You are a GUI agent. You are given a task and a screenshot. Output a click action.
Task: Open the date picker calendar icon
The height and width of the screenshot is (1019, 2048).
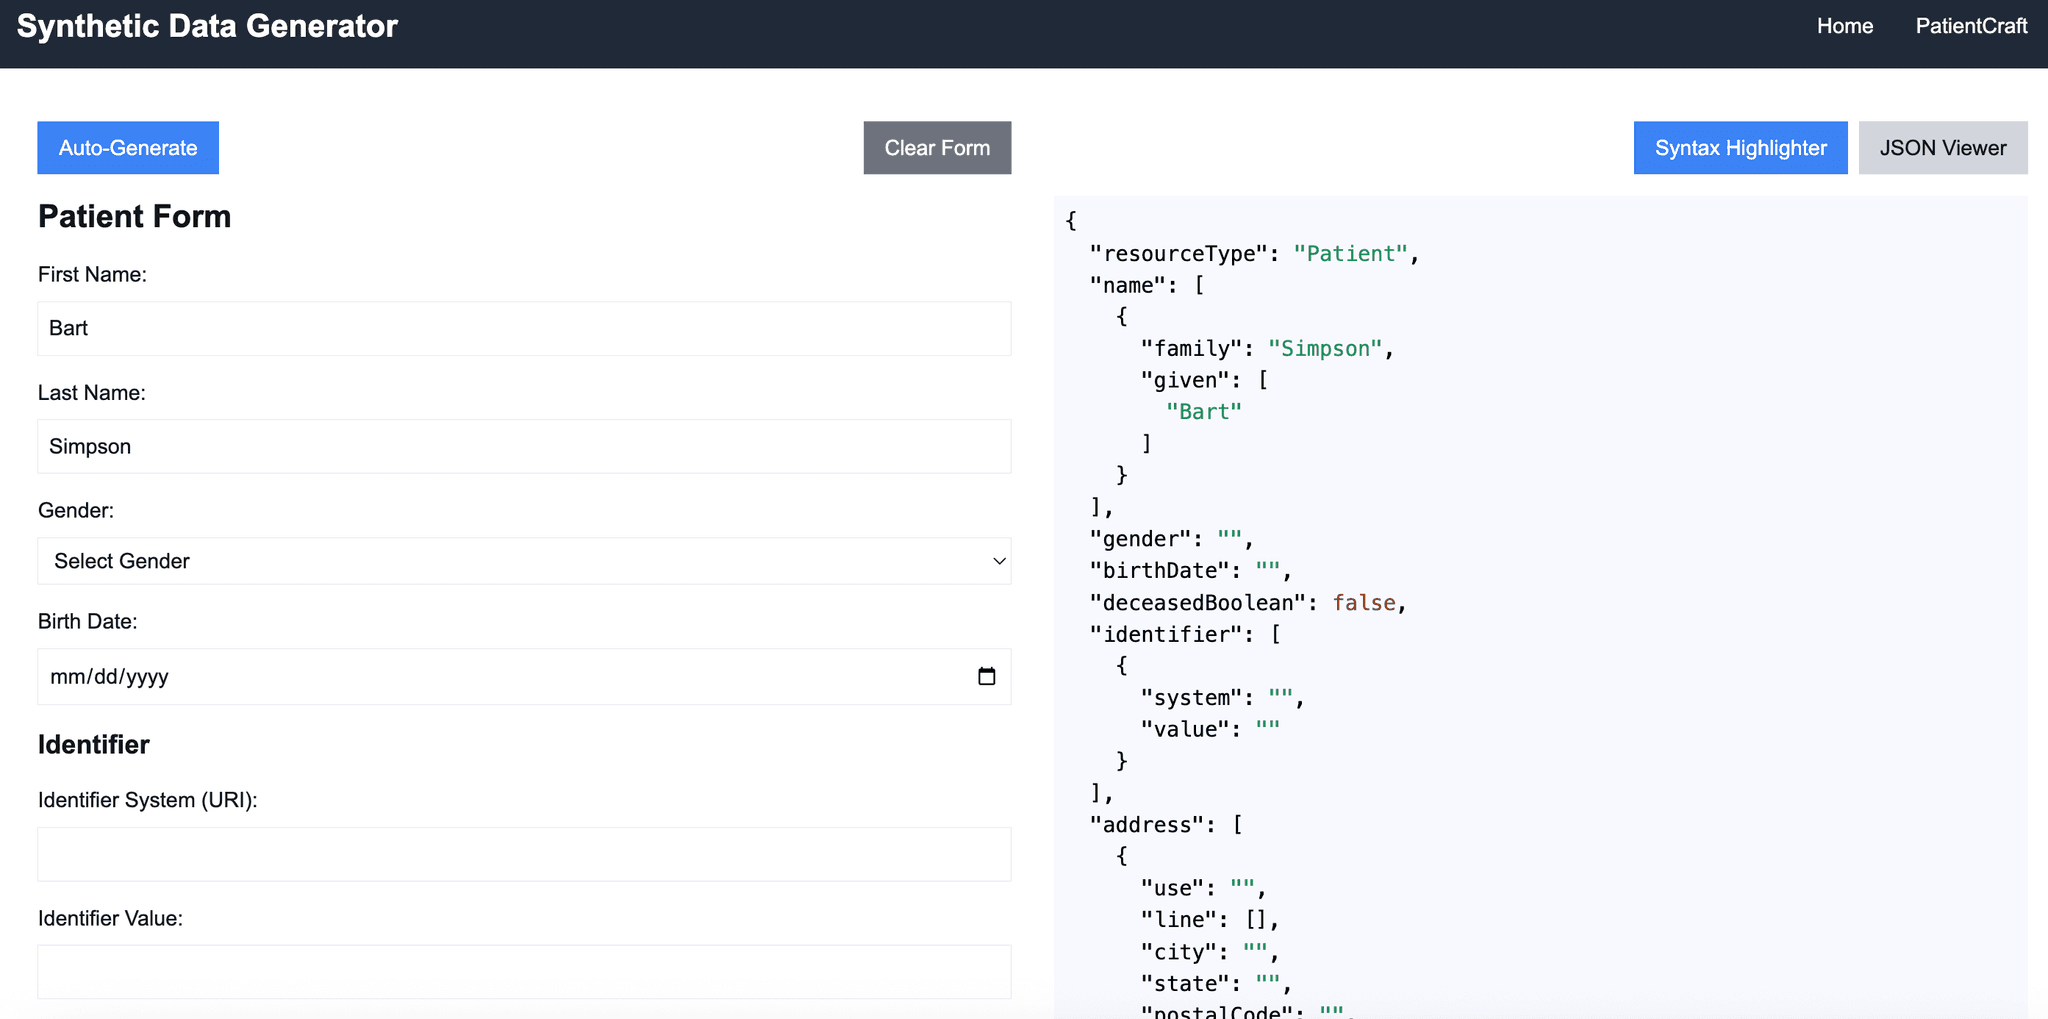(987, 676)
